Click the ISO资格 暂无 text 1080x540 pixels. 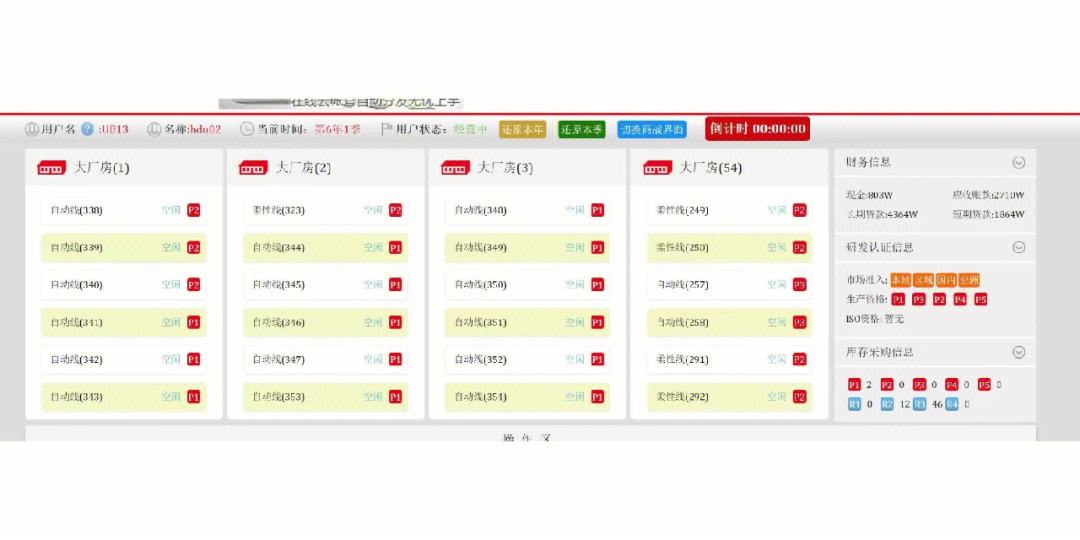pyautogui.click(x=875, y=319)
